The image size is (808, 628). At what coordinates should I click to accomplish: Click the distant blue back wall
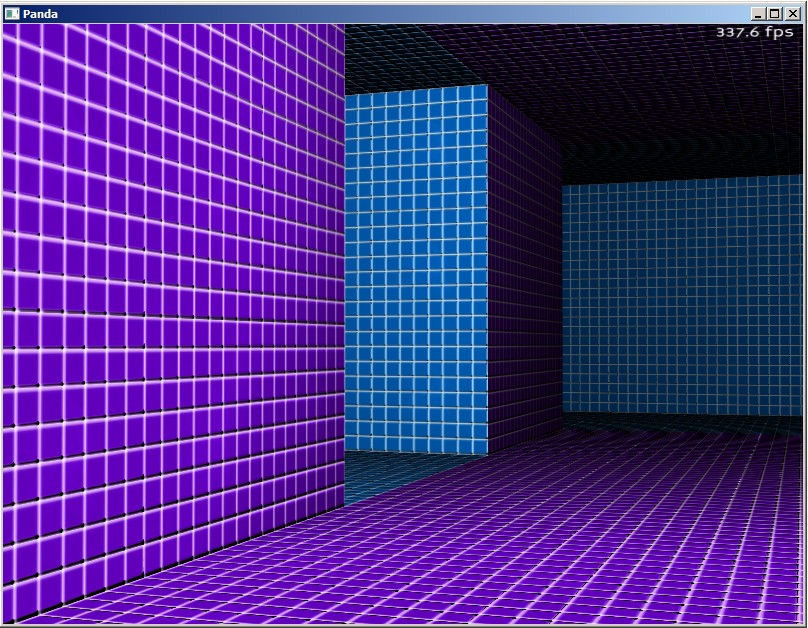point(680,300)
